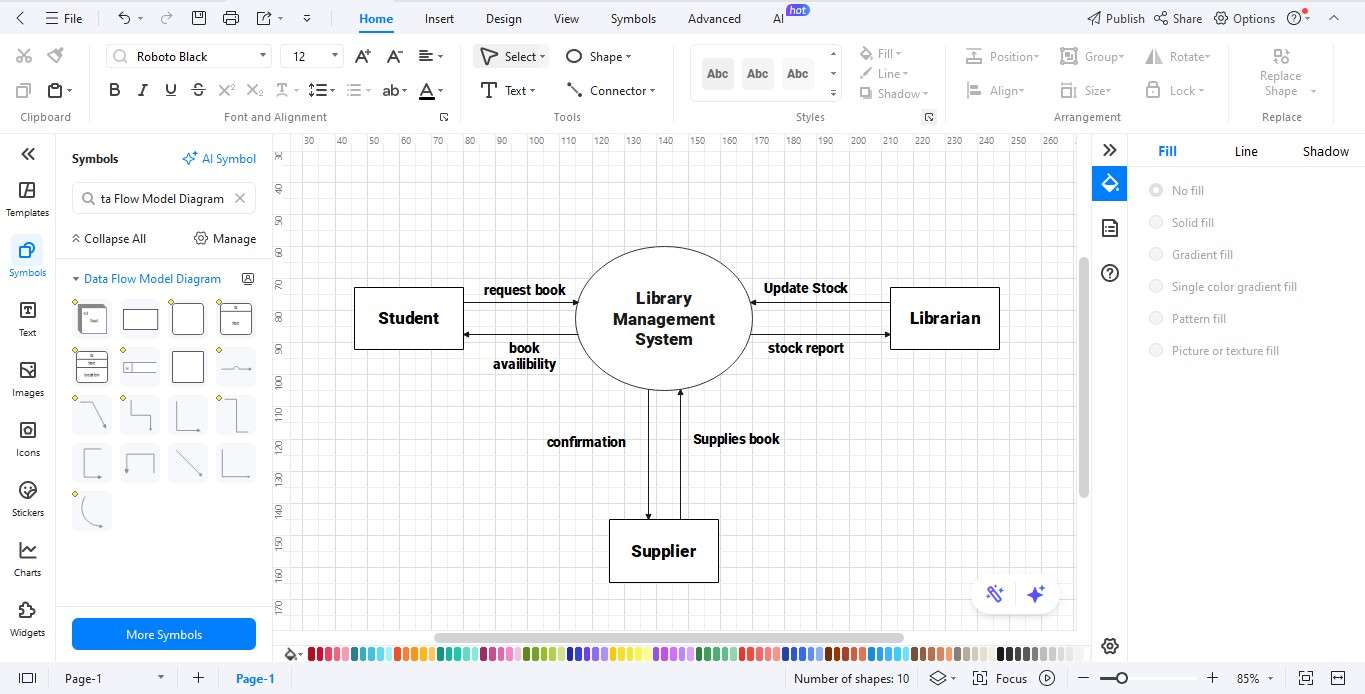This screenshot has width=1365, height=694.
Task: Open the Text sidebar panel
Action: tap(28, 319)
